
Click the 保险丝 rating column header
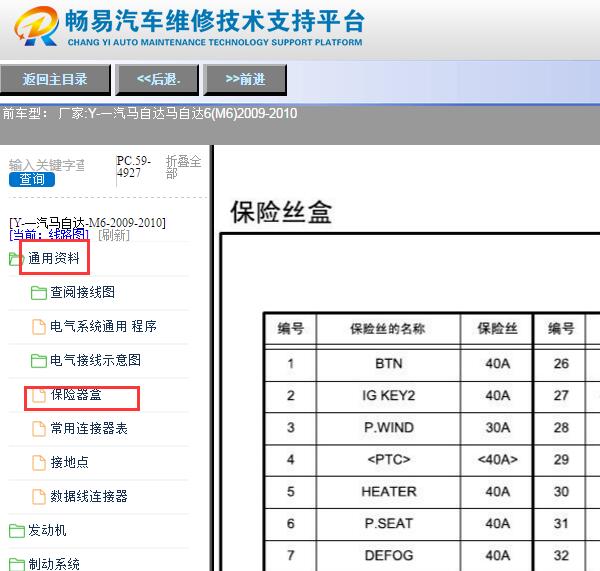pos(497,329)
